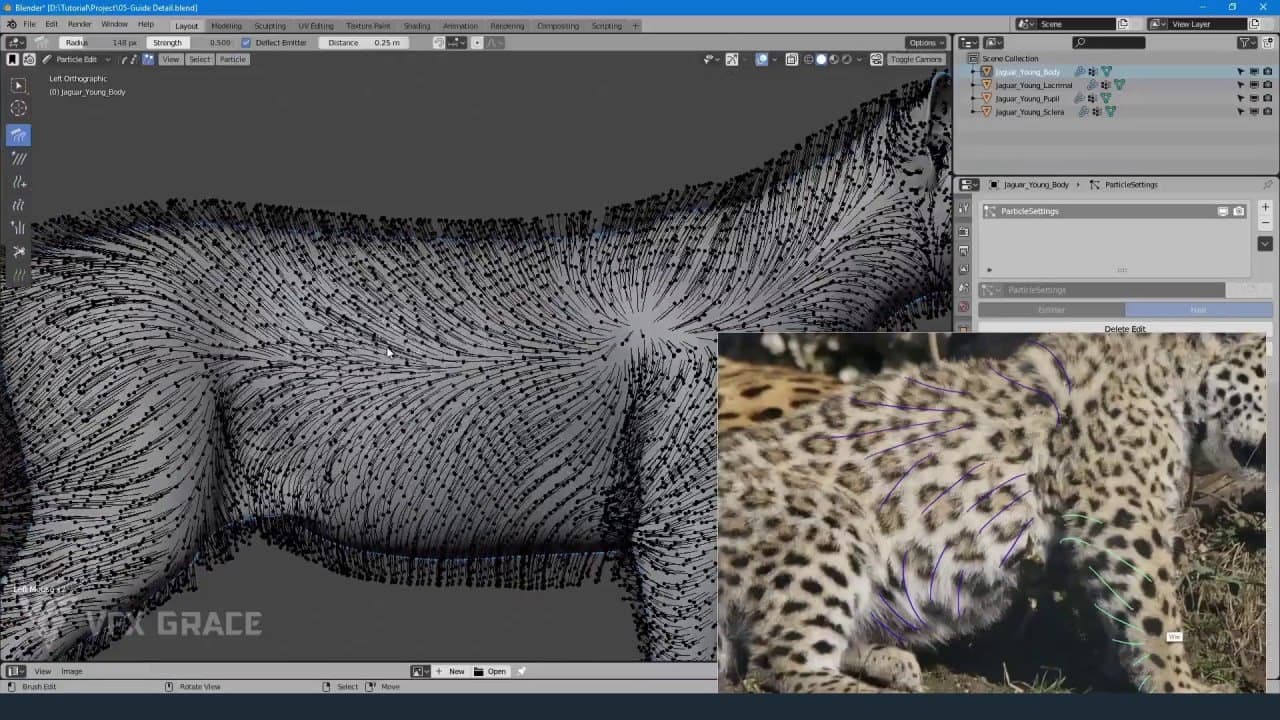Pin the properties editor context
This screenshot has width=1280, height=720.
coord(1268,185)
